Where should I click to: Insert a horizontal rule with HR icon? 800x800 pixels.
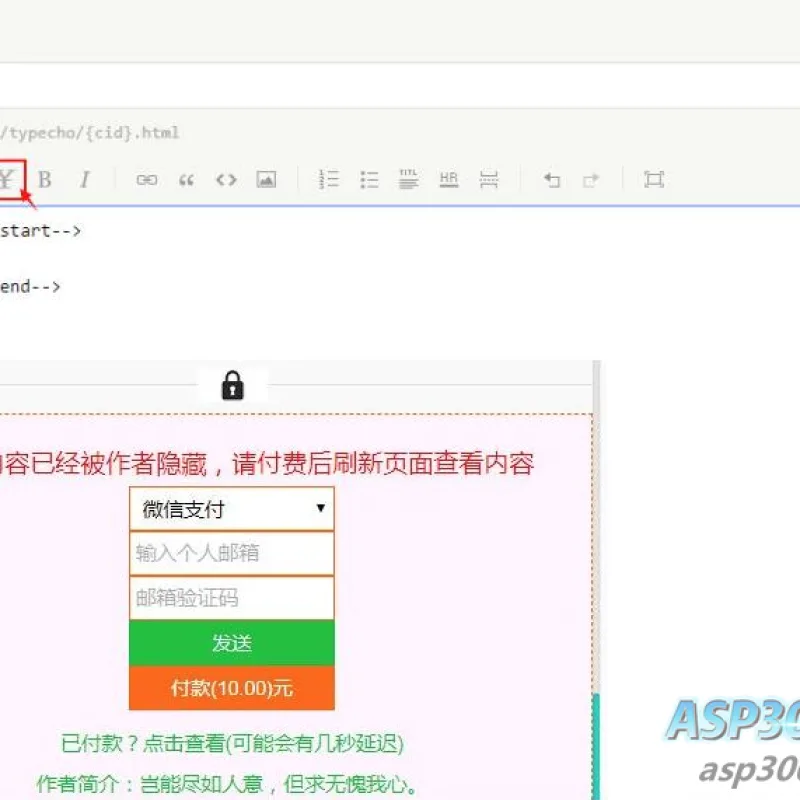pyautogui.click(x=449, y=180)
